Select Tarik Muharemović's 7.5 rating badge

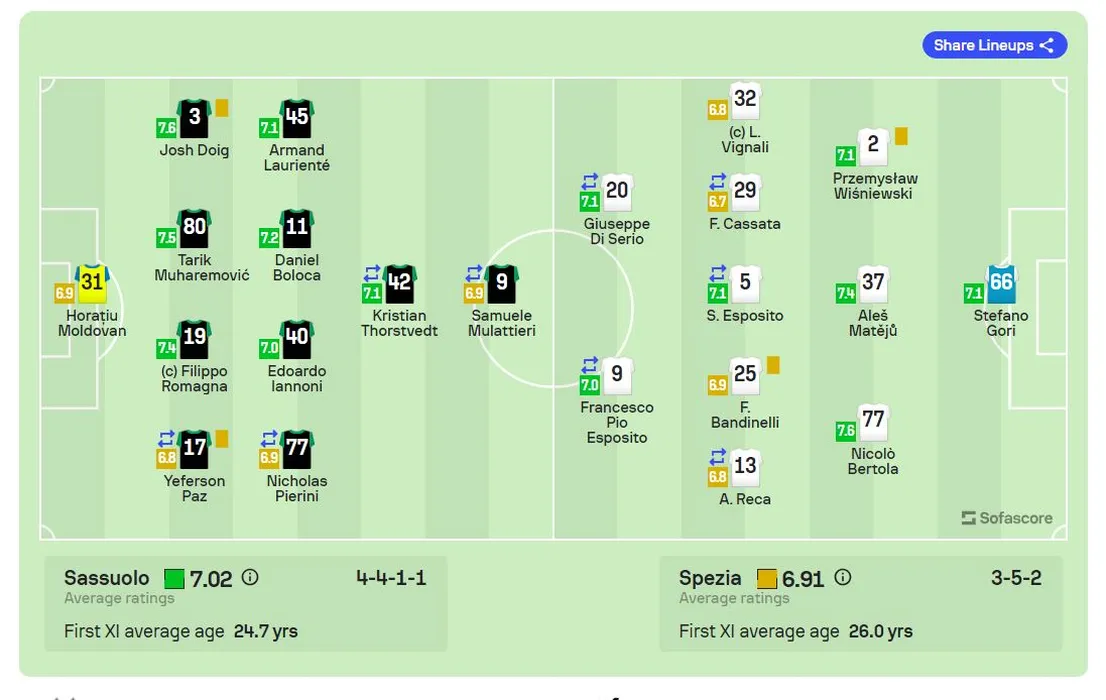(x=166, y=238)
